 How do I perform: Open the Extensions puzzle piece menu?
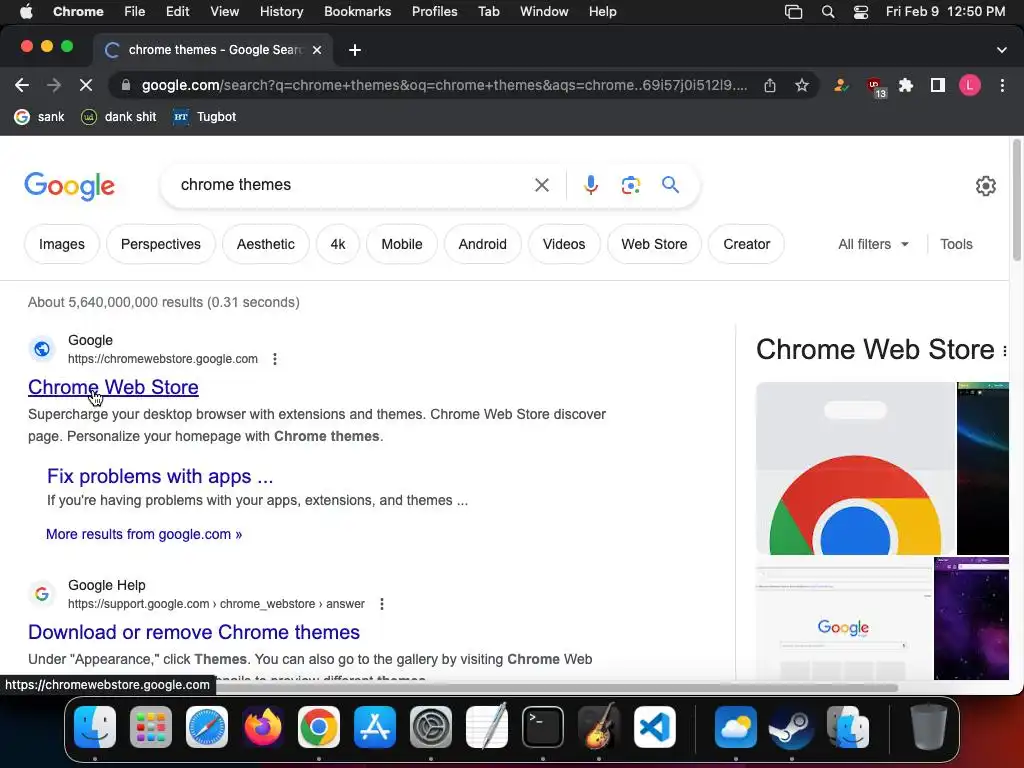906,85
